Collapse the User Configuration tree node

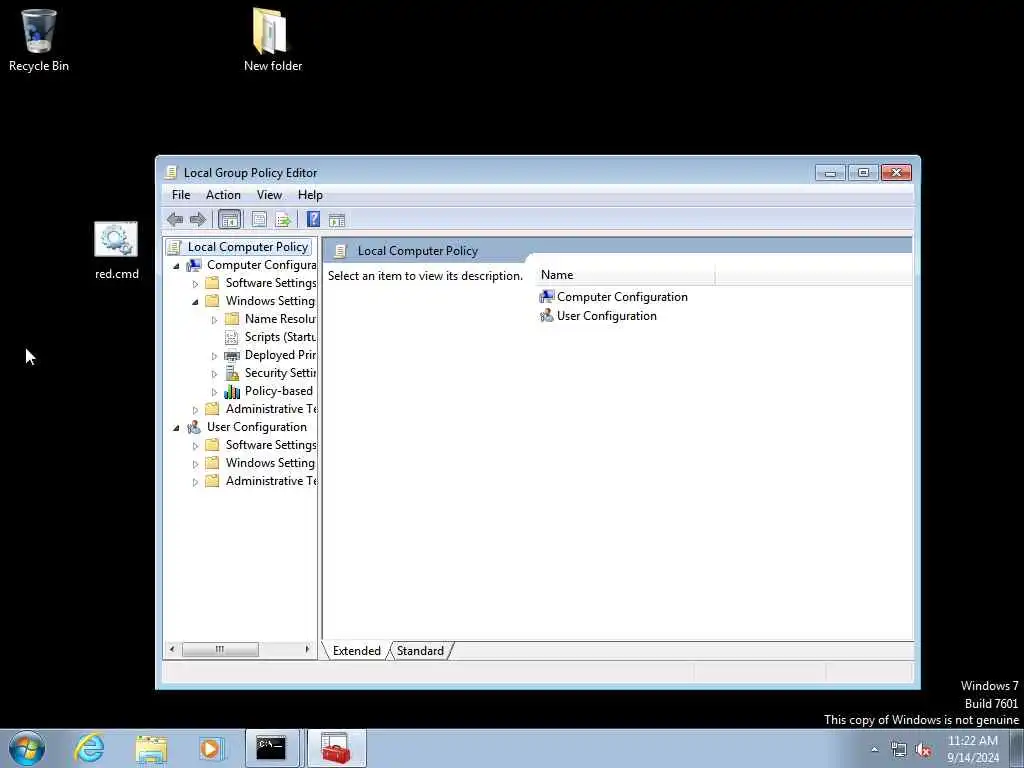click(x=176, y=428)
